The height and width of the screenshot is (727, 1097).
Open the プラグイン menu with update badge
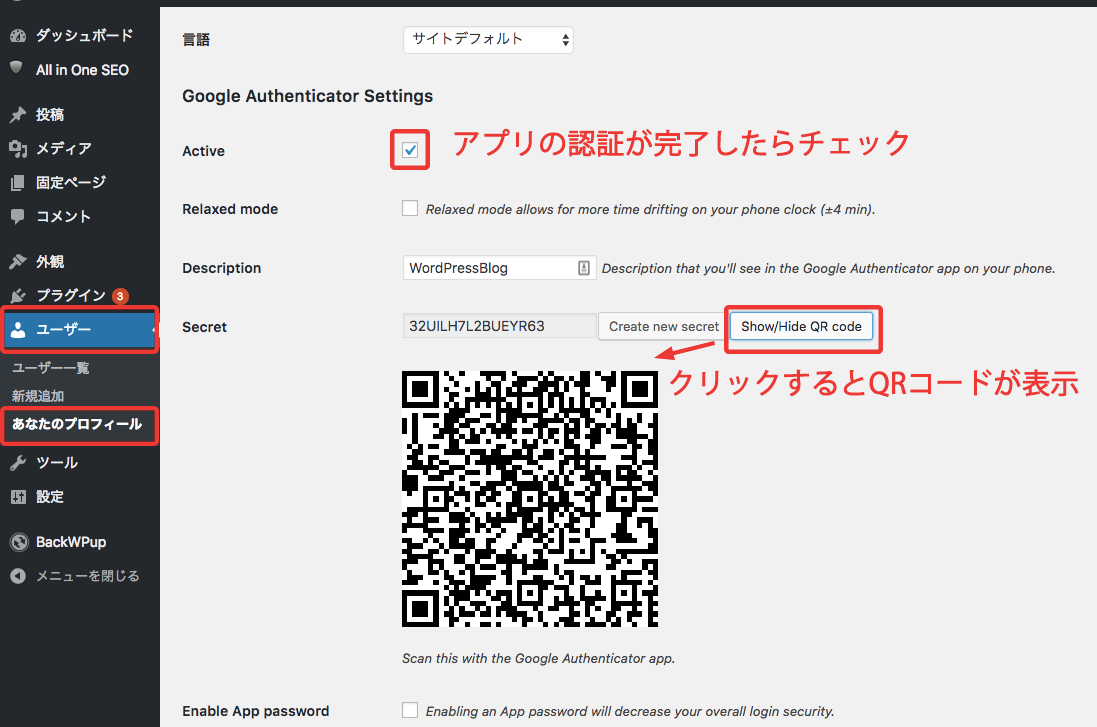point(70,295)
